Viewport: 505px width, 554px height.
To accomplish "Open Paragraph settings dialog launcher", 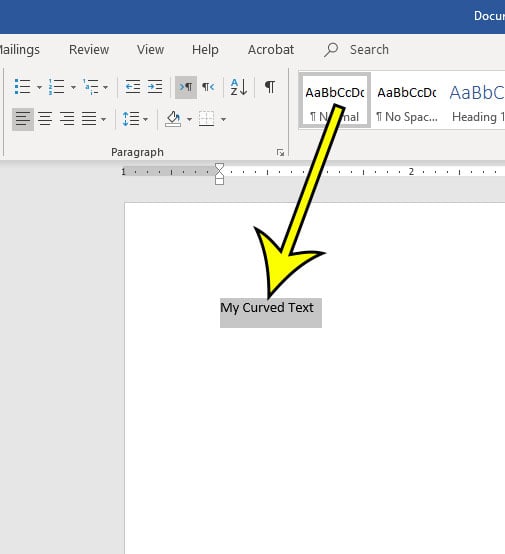I will [280, 153].
